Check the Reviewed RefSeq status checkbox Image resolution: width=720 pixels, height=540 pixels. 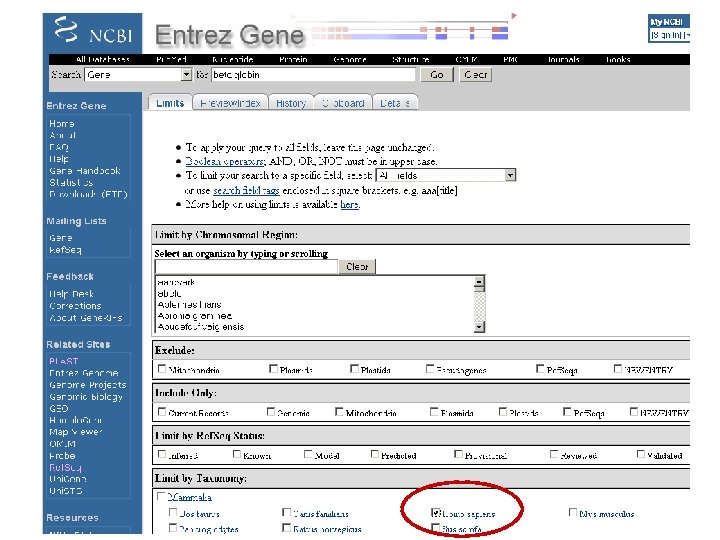click(554, 454)
